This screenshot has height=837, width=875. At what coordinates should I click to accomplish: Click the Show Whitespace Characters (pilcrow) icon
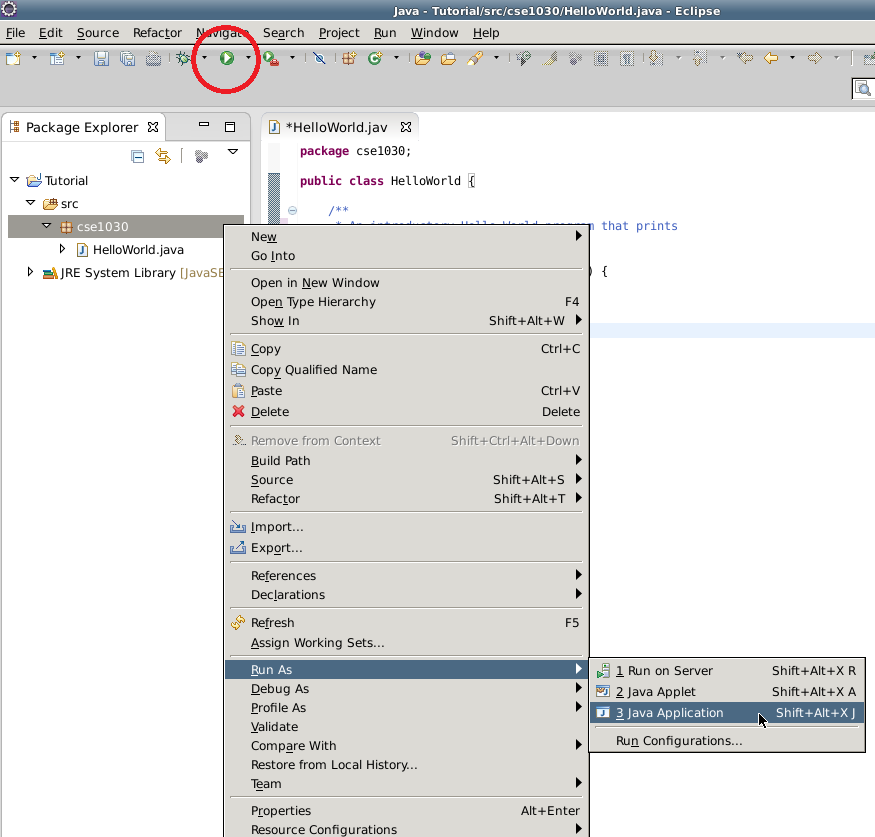(627, 58)
